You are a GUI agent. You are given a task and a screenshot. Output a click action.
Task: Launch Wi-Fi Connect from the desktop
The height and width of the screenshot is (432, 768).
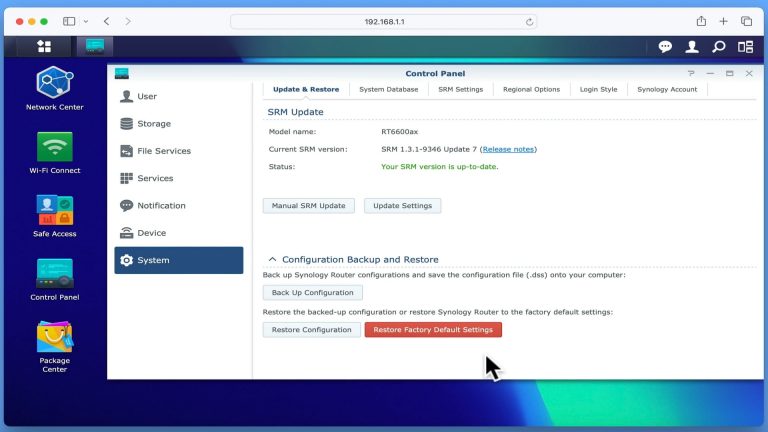(54, 153)
